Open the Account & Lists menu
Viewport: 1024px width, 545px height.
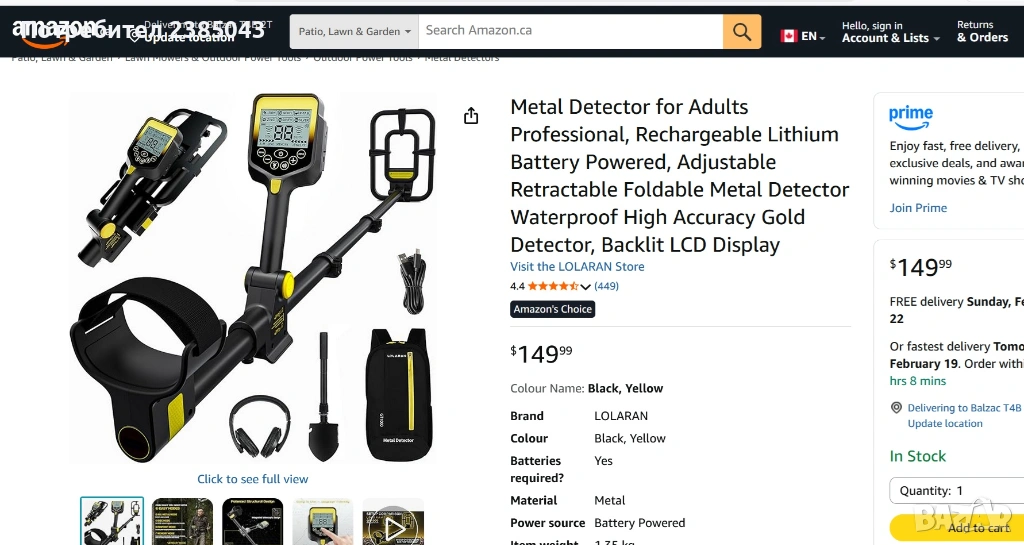coord(891,32)
